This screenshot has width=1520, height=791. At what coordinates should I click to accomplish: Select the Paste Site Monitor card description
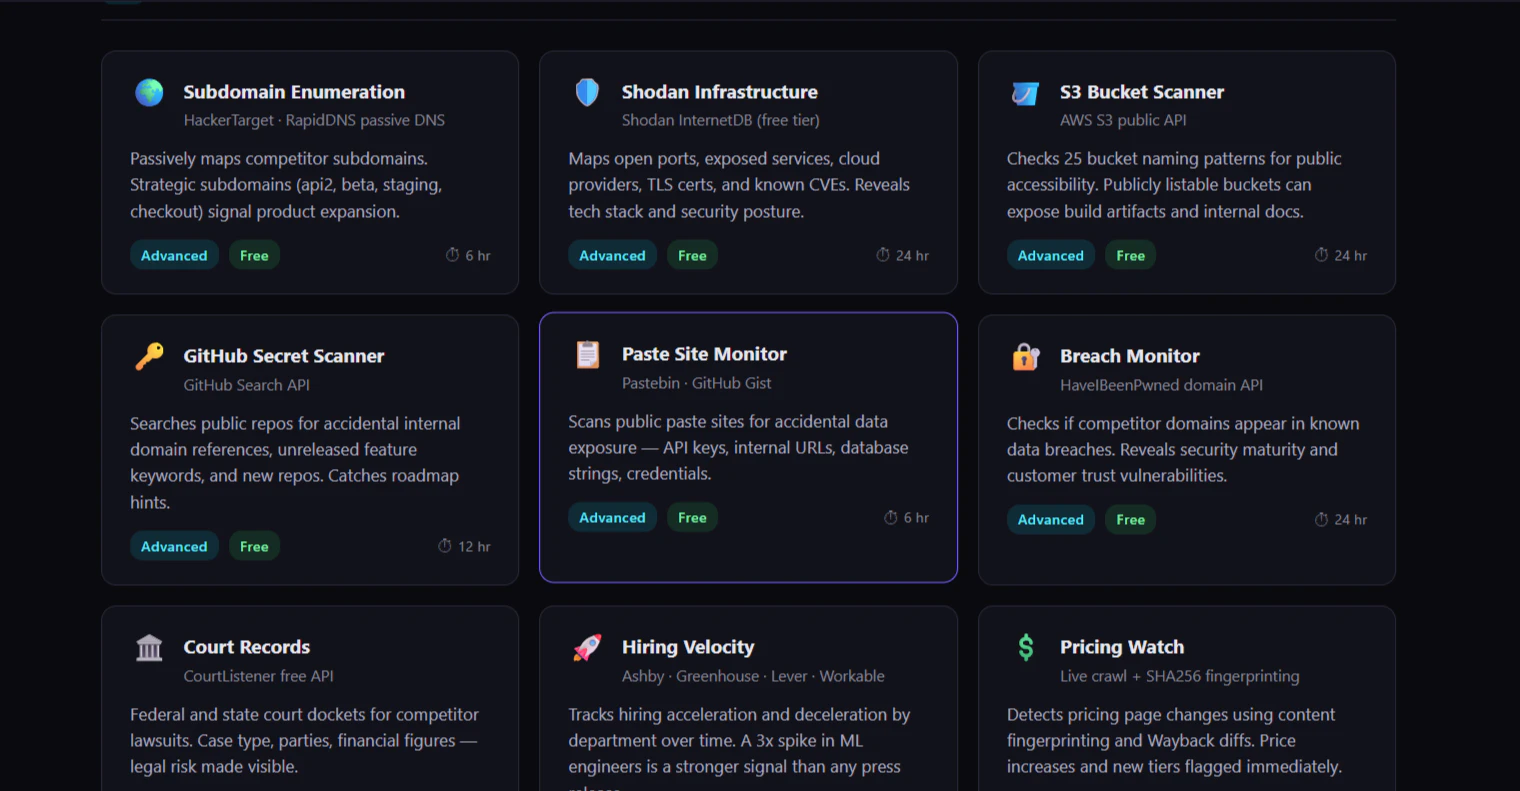(738, 448)
